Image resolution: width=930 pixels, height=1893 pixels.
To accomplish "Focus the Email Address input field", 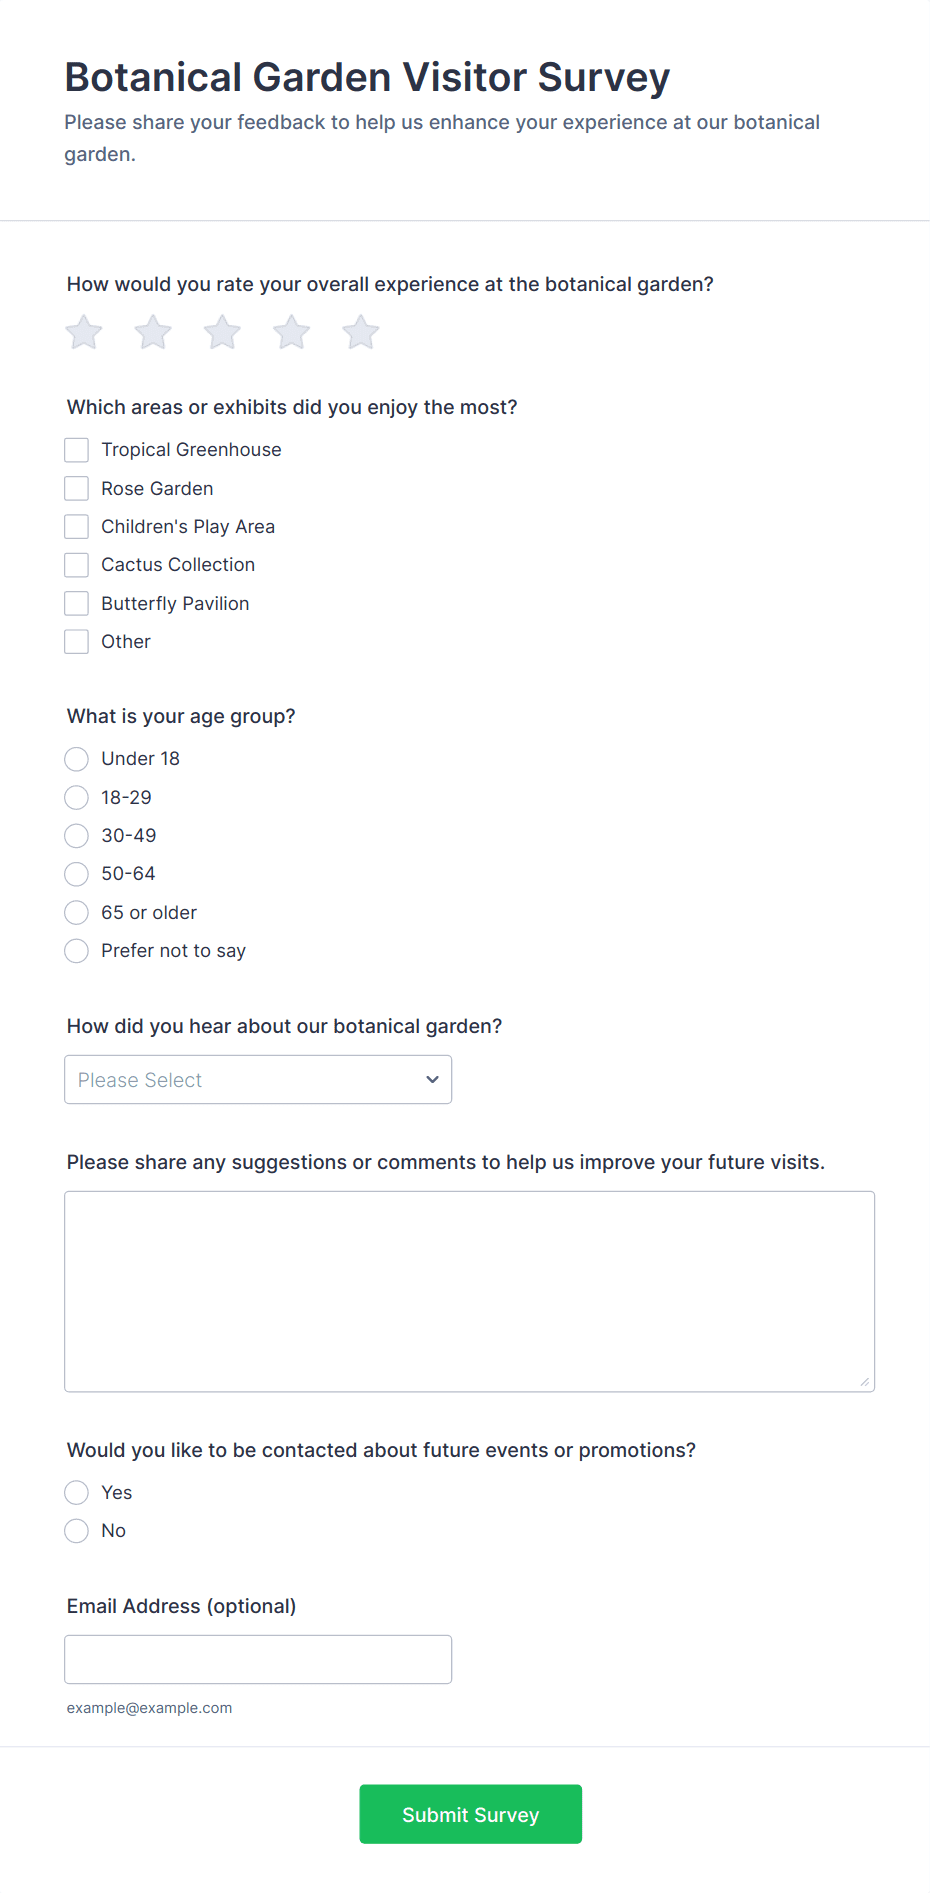I will 258,1659.
